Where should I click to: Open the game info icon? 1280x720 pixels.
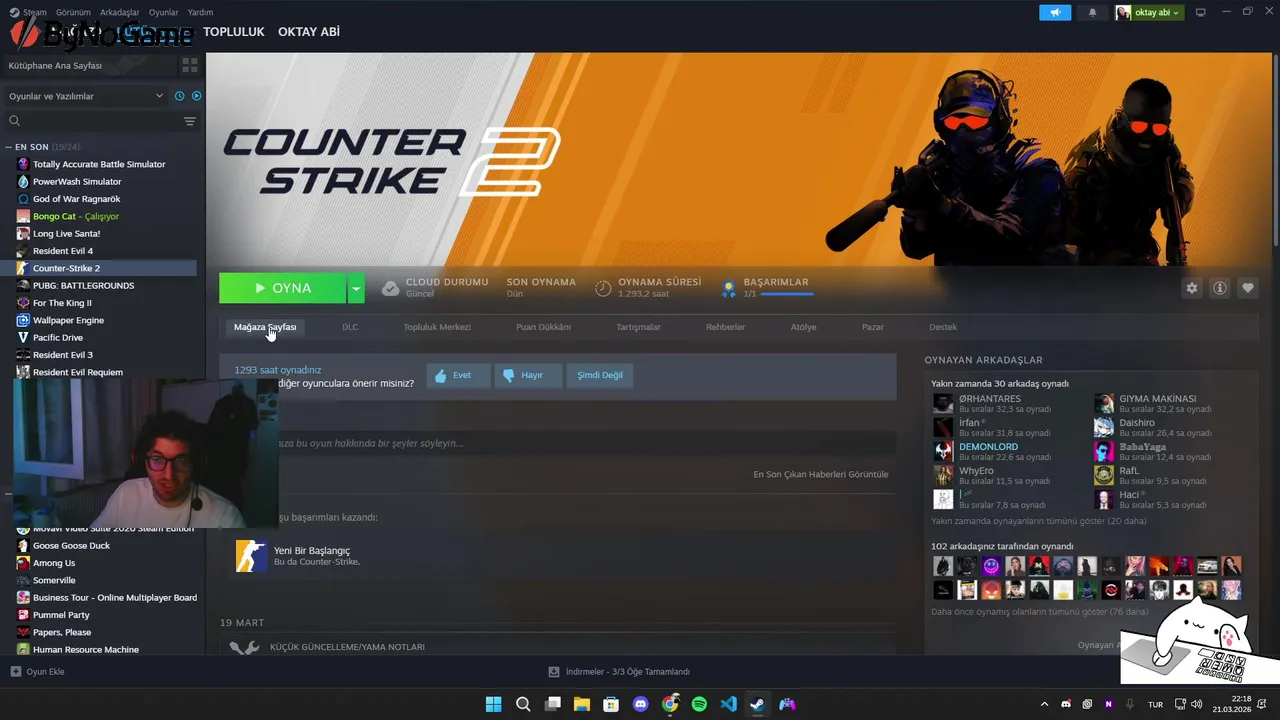point(1220,288)
